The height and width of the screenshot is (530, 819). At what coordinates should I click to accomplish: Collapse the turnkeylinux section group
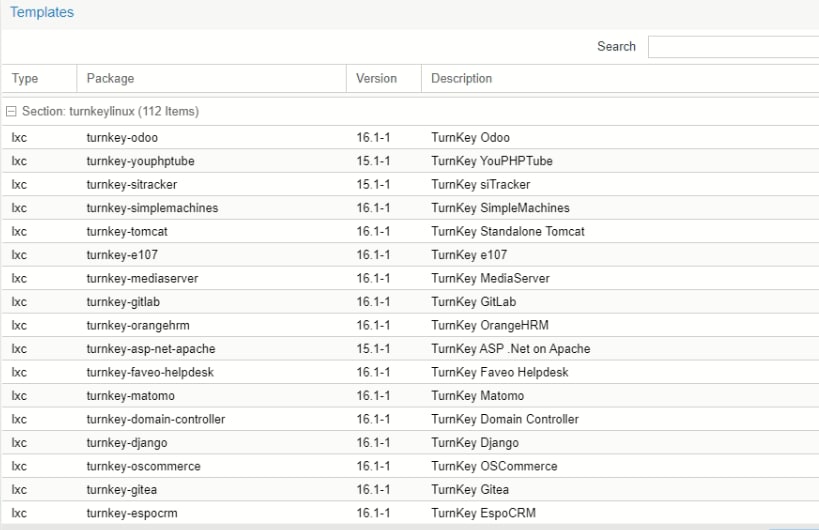[x=12, y=112]
